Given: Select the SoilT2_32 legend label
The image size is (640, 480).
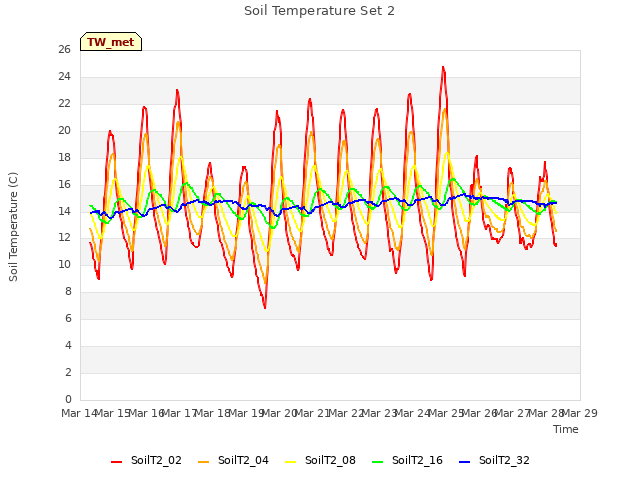Looking at the screenshot, I should [504, 460].
